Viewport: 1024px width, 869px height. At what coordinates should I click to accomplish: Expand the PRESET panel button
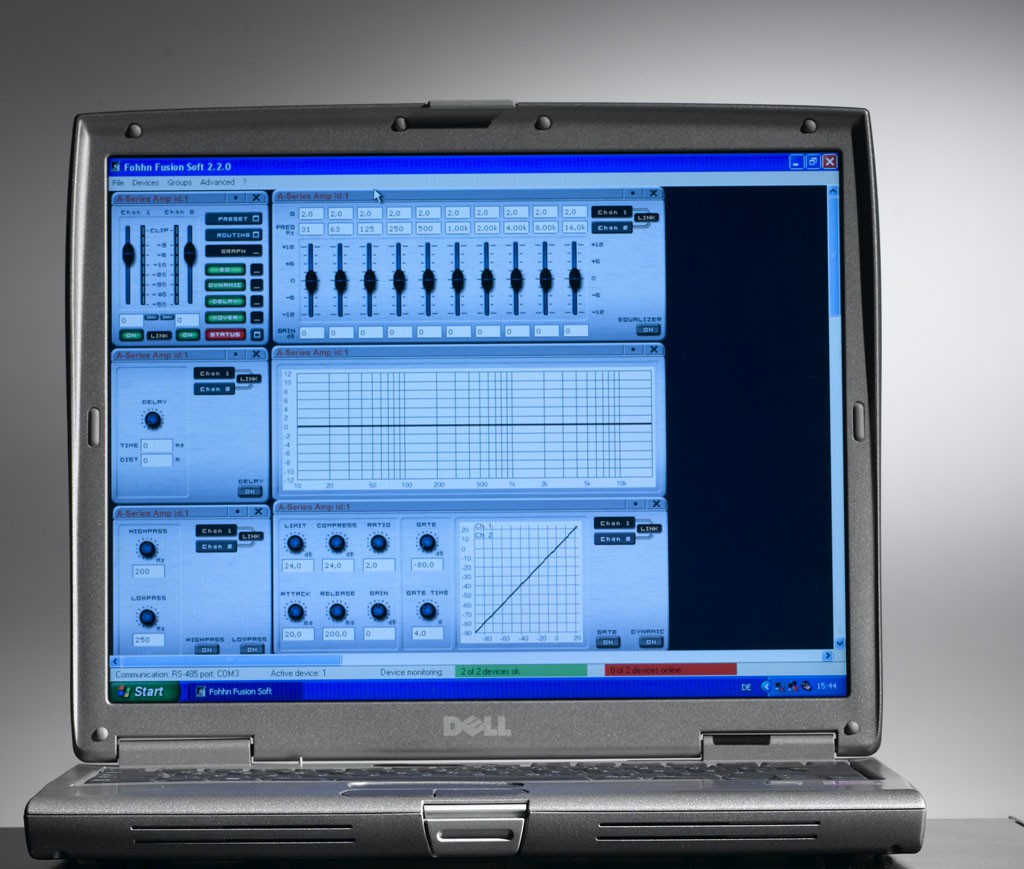(x=234, y=219)
